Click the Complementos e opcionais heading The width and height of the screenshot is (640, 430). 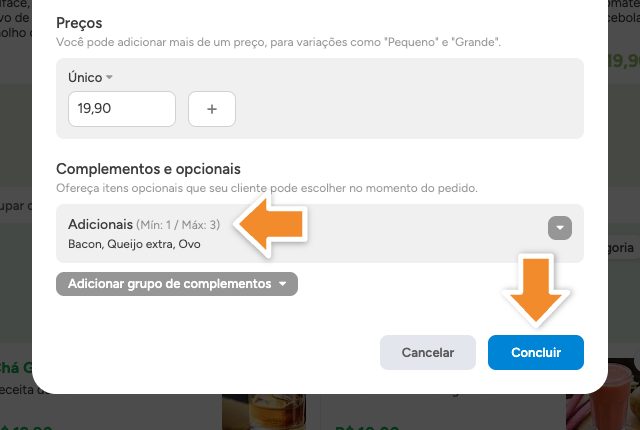(148, 169)
